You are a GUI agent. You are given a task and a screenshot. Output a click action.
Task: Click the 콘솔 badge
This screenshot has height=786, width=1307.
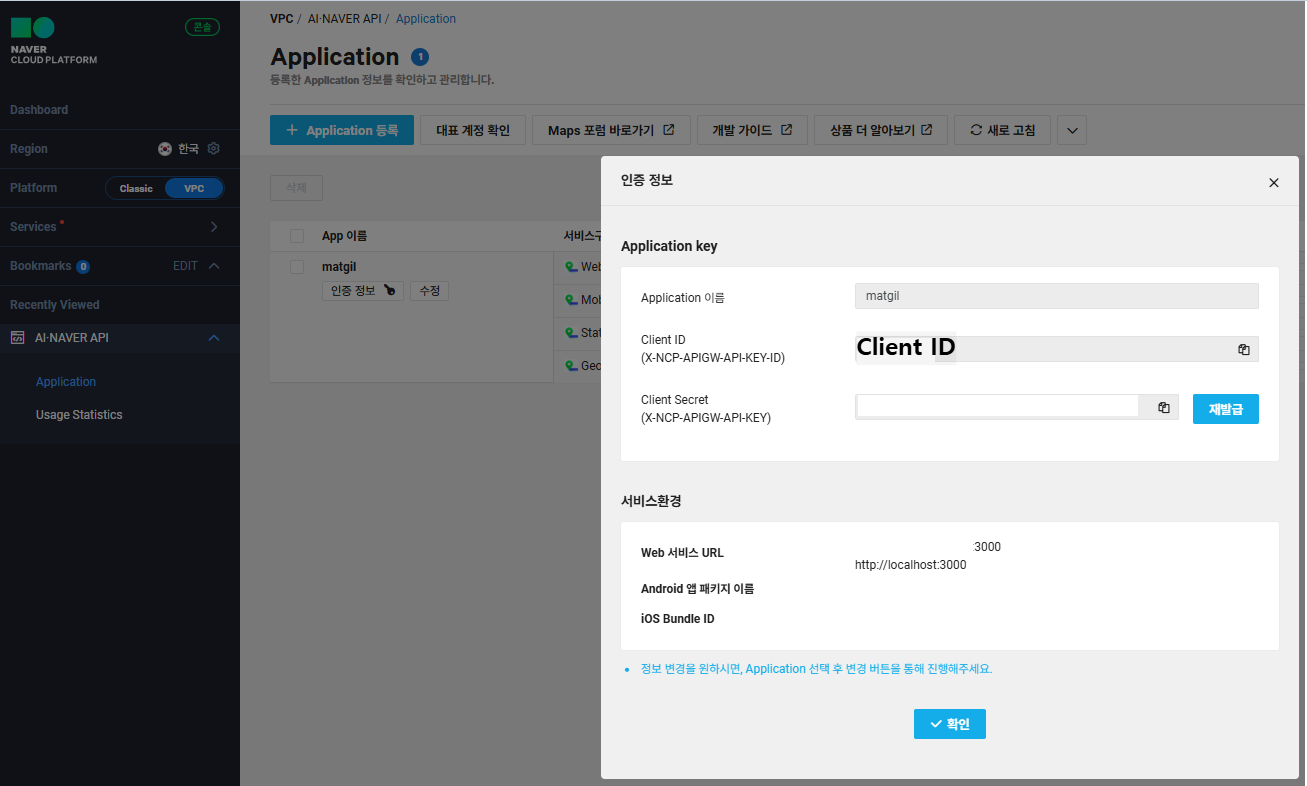[x=202, y=27]
